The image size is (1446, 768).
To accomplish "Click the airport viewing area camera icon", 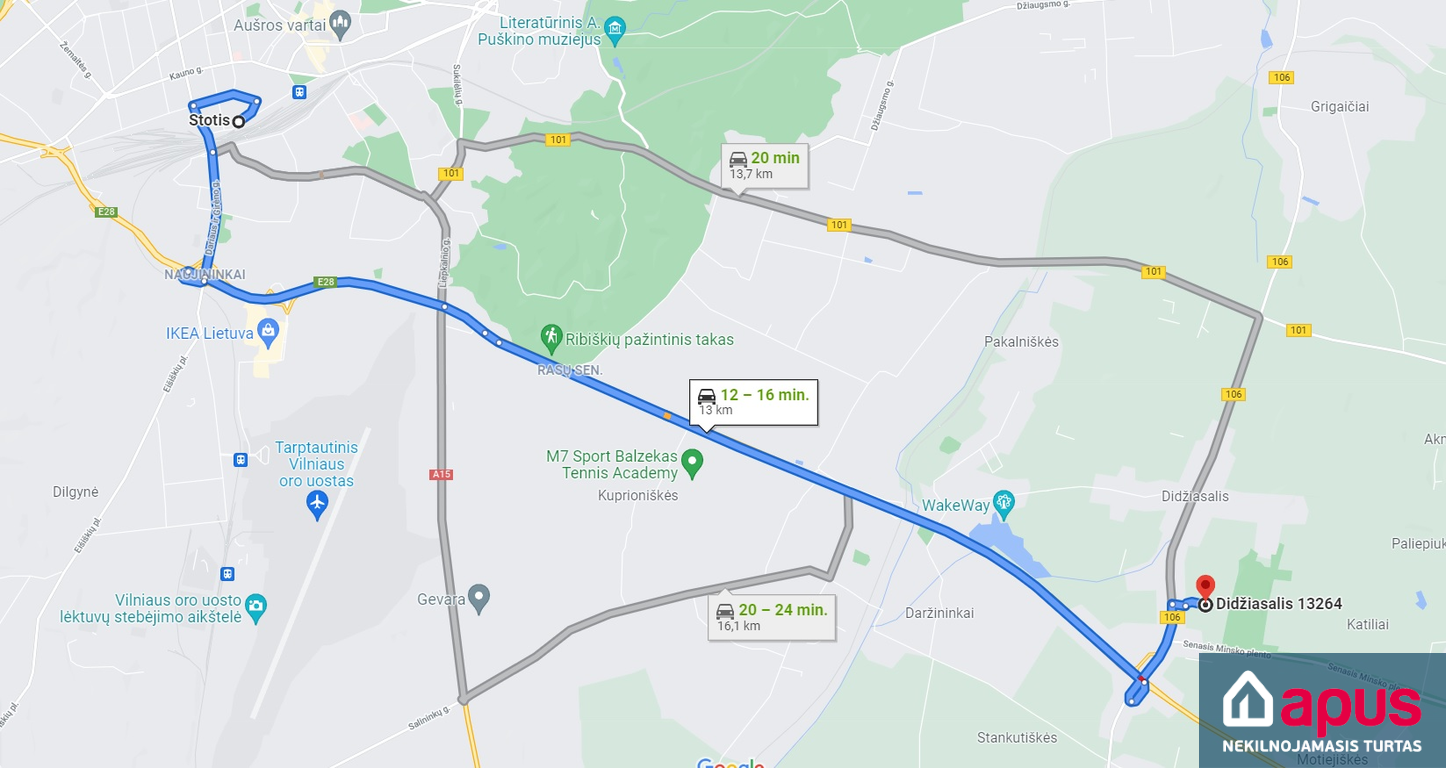I will point(257,605).
